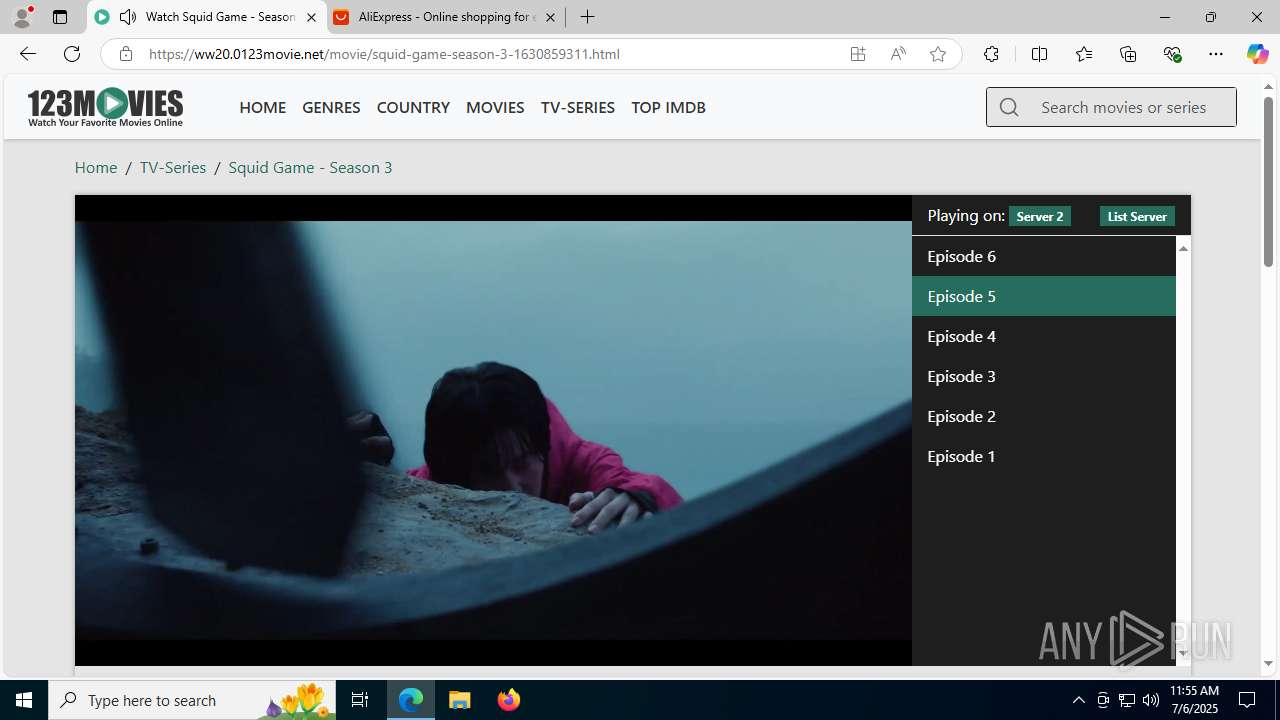Open the Favorites list icon
Viewport: 1280px width, 720px height.
pos(1084,54)
